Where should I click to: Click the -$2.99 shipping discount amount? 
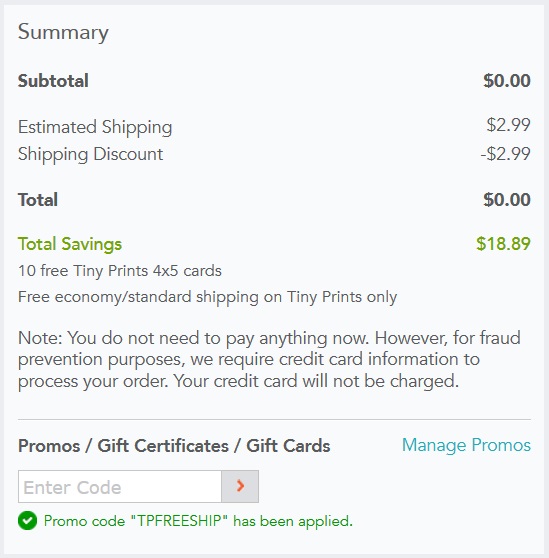click(505, 154)
